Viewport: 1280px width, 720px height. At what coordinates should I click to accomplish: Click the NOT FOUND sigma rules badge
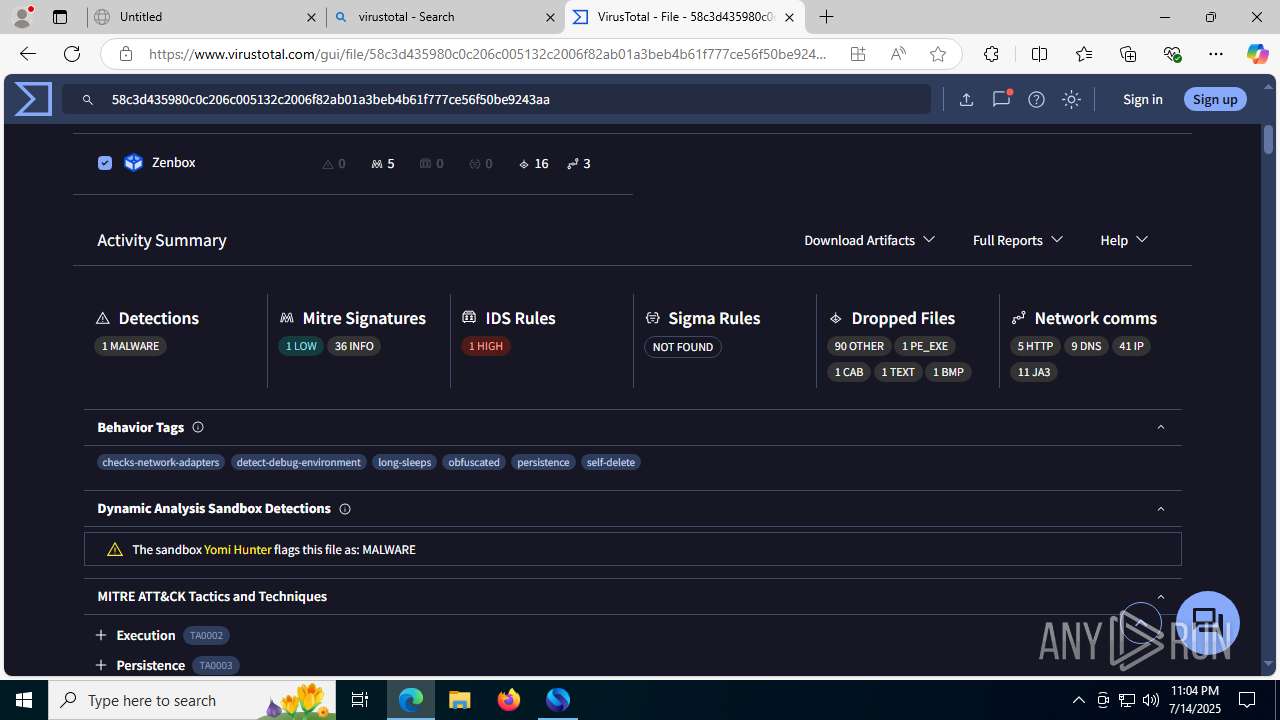point(683,347)
